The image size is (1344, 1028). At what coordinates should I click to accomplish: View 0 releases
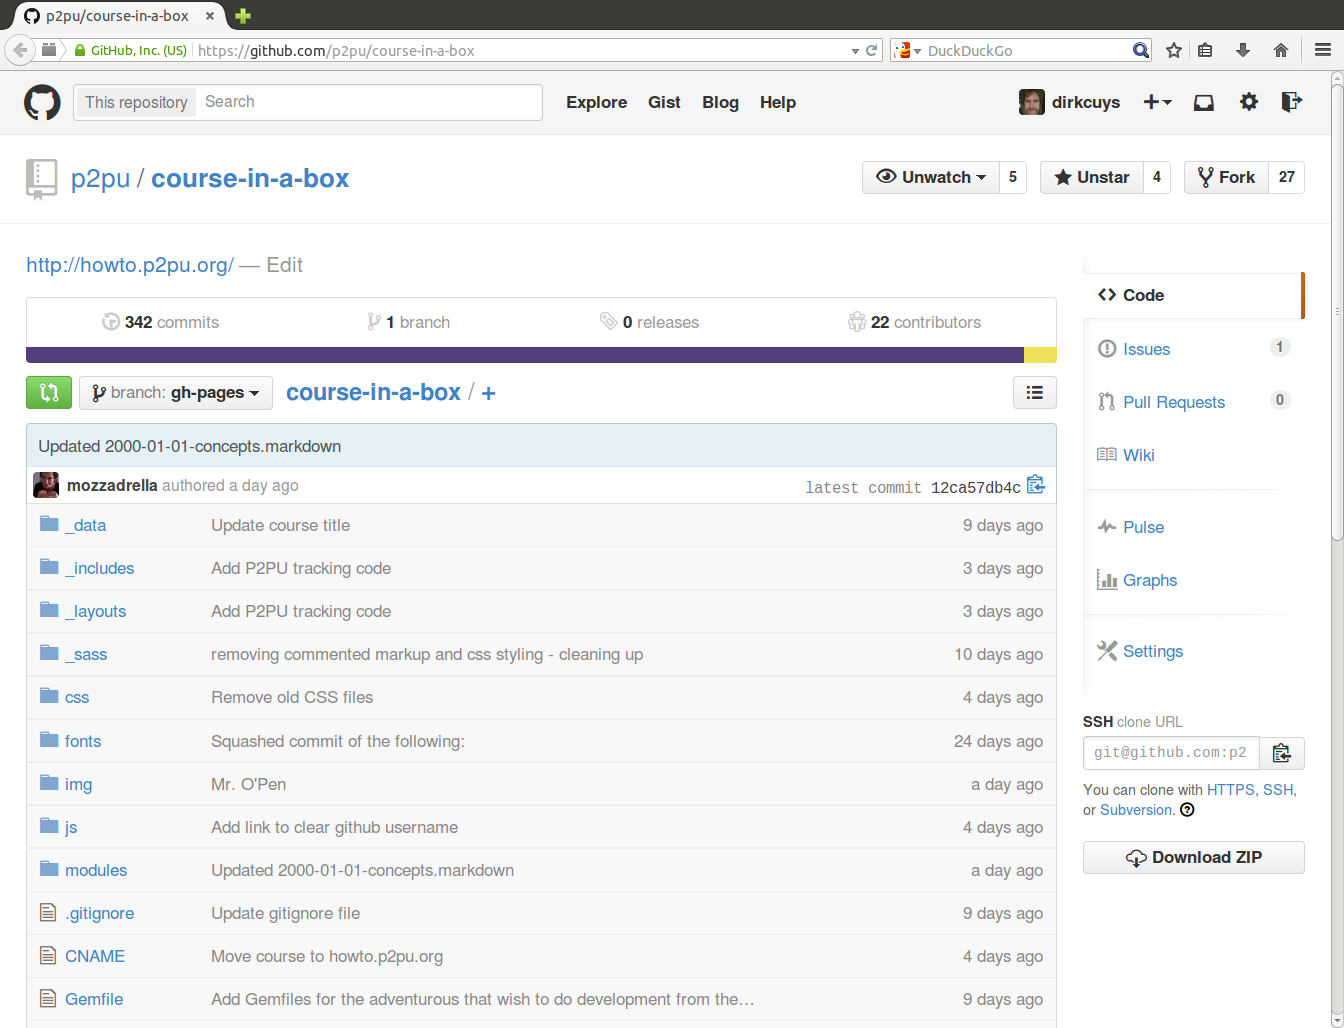pos(649,322)
